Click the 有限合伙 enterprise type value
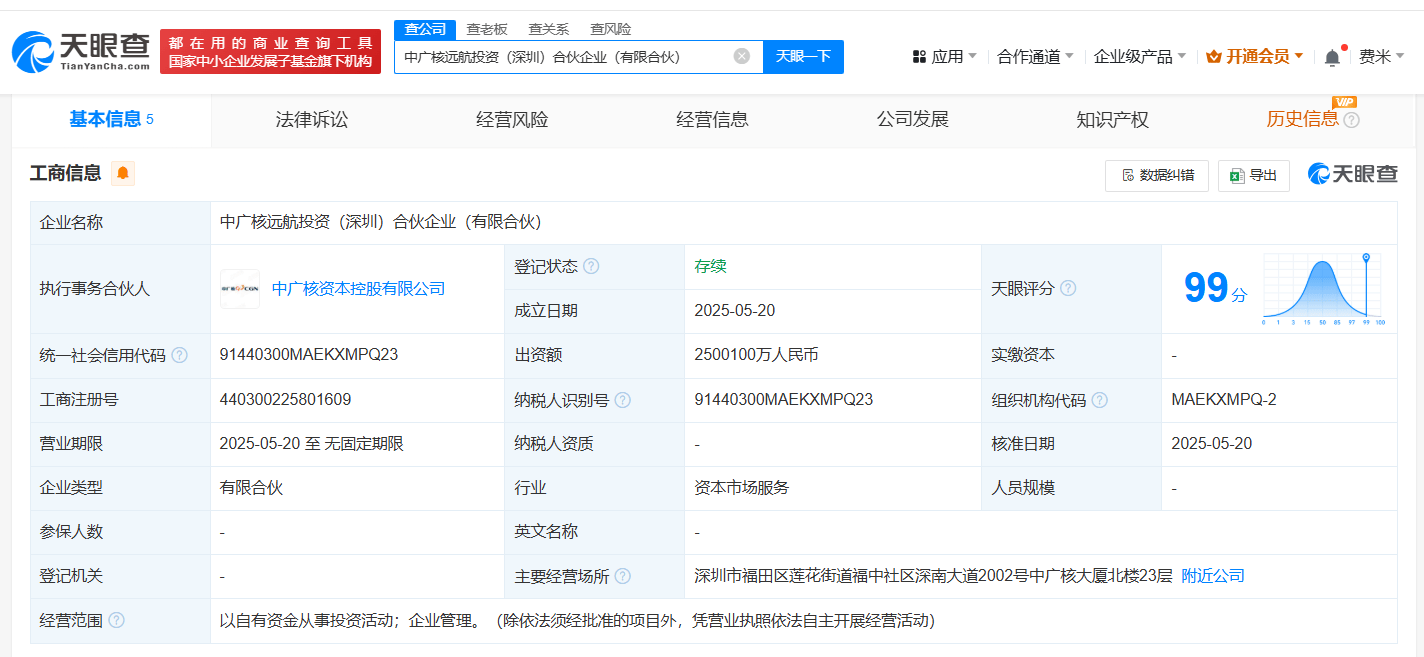Screen dimensions: 1424x657 click(251, 488)
